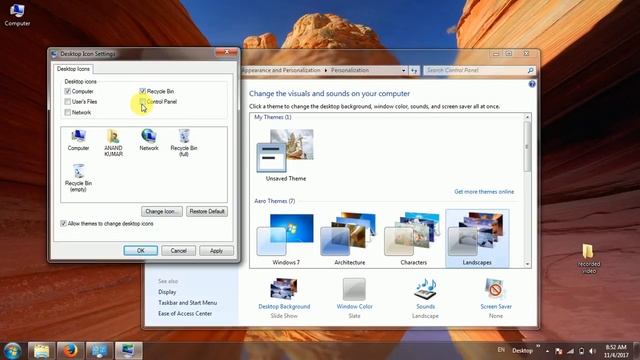Open Desktop Background settings

pos(284,298)
